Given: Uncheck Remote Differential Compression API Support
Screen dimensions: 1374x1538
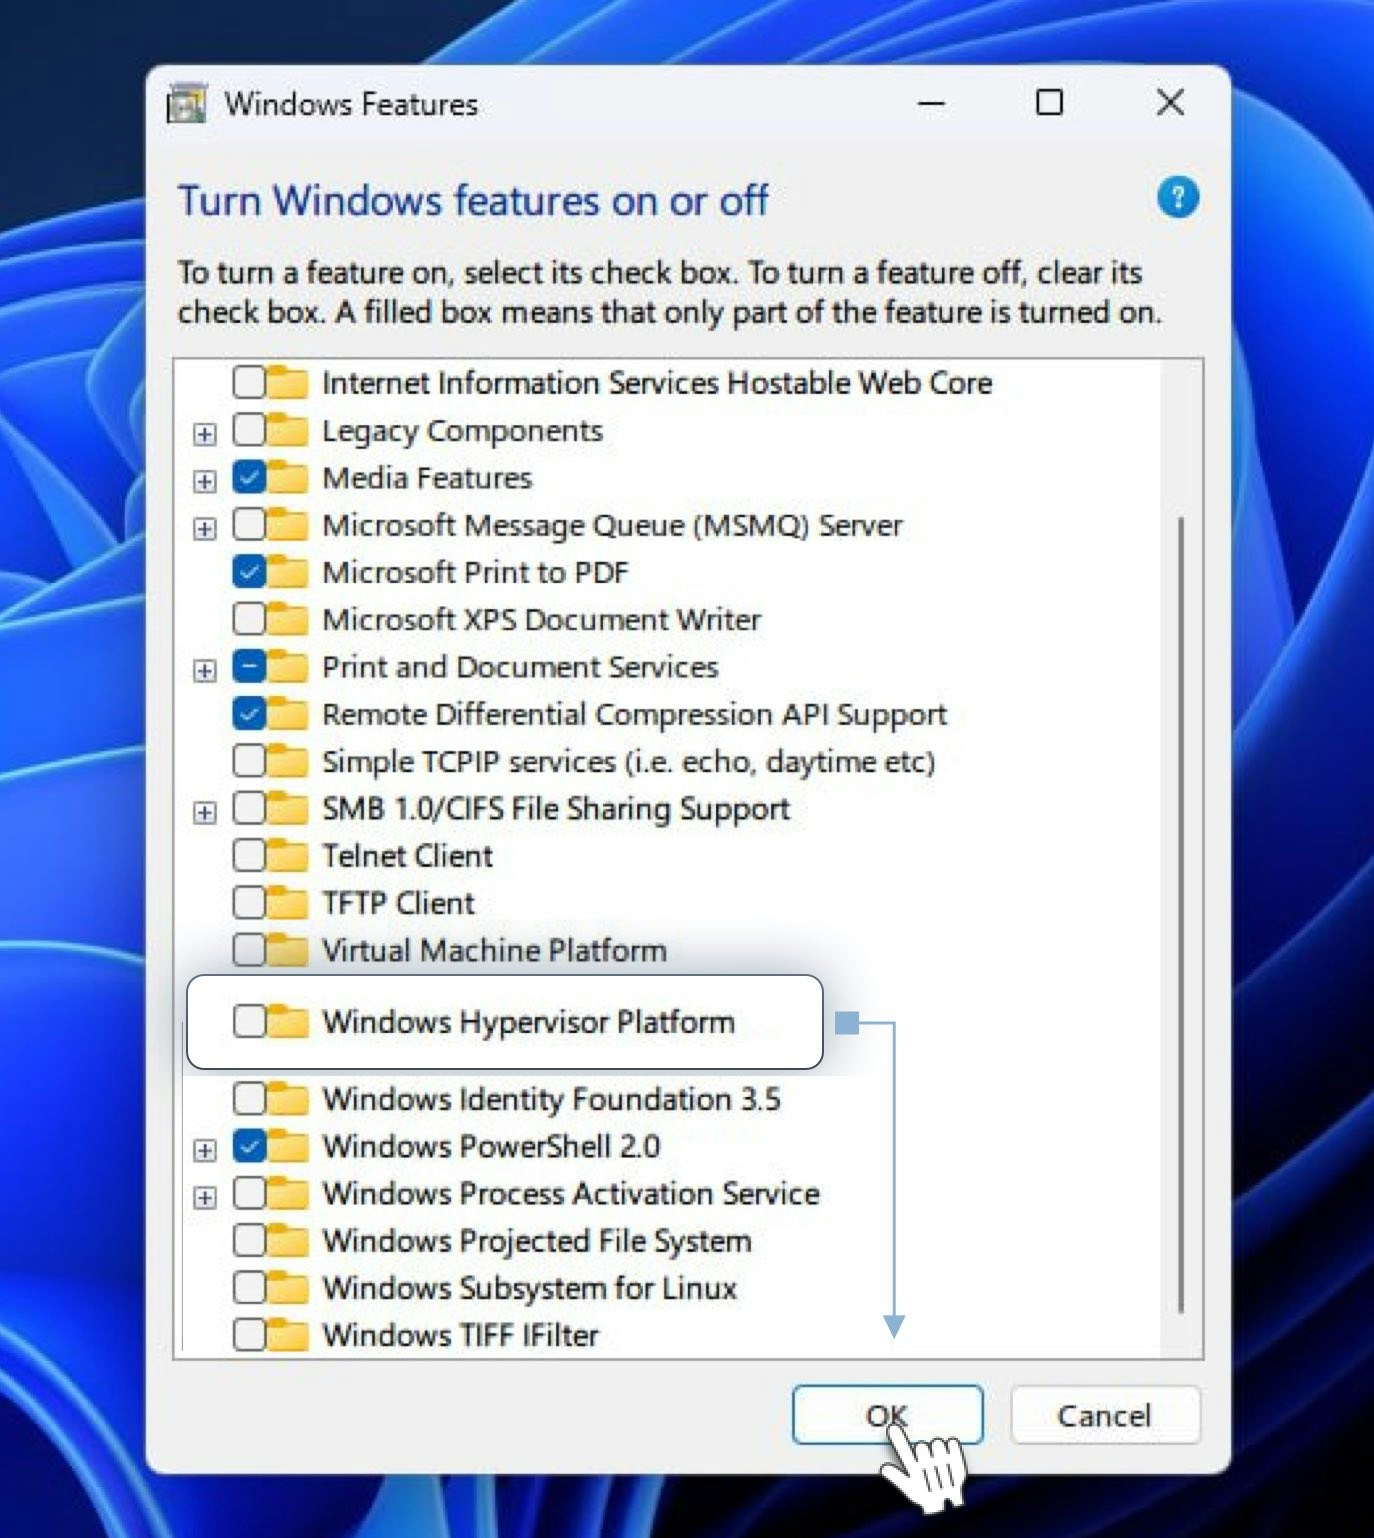Looking at the screenshot, I should [x=248, y=714].
